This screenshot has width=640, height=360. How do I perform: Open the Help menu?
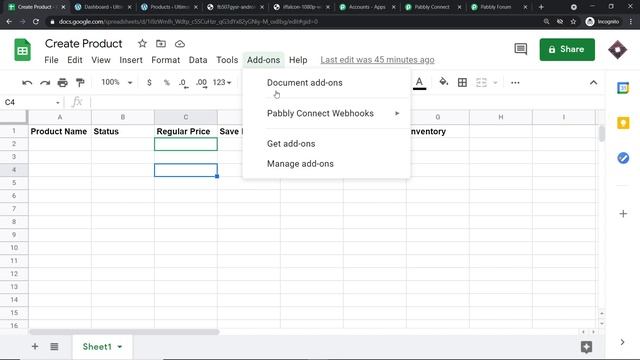[298, 60]
